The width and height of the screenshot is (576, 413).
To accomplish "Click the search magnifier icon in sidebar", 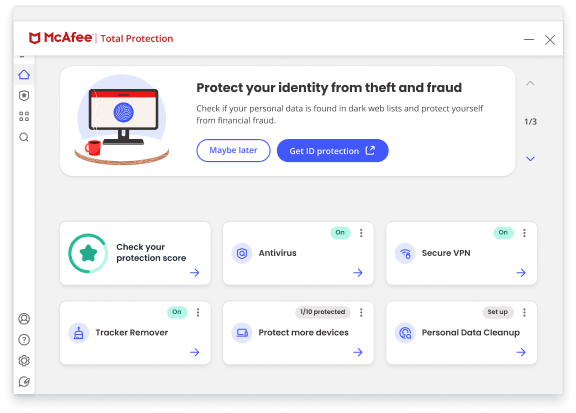I will (24, 137).
